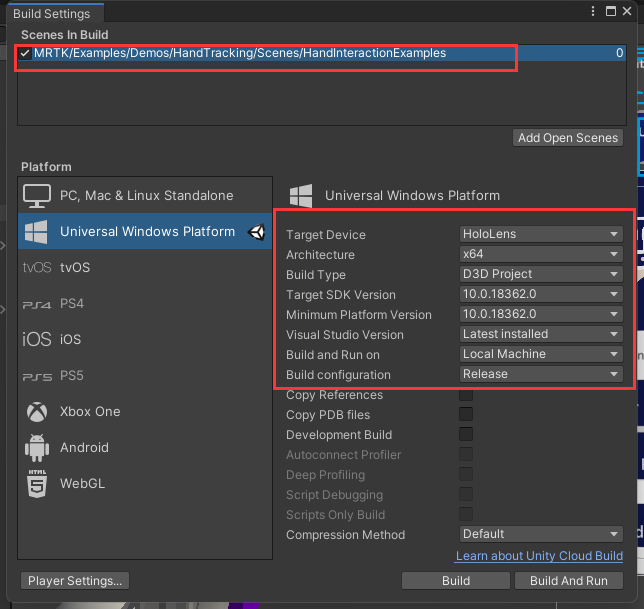This screenshot has width=644, height=609.
Task: Open the Architecture dropdown showing x64
Action: click(541, 254)
